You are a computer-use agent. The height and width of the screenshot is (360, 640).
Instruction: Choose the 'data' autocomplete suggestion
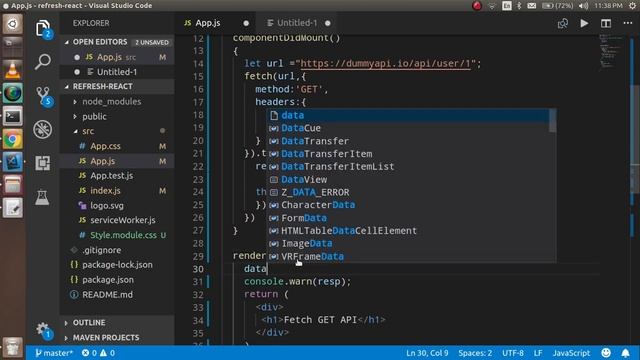(x=408, y=115)
